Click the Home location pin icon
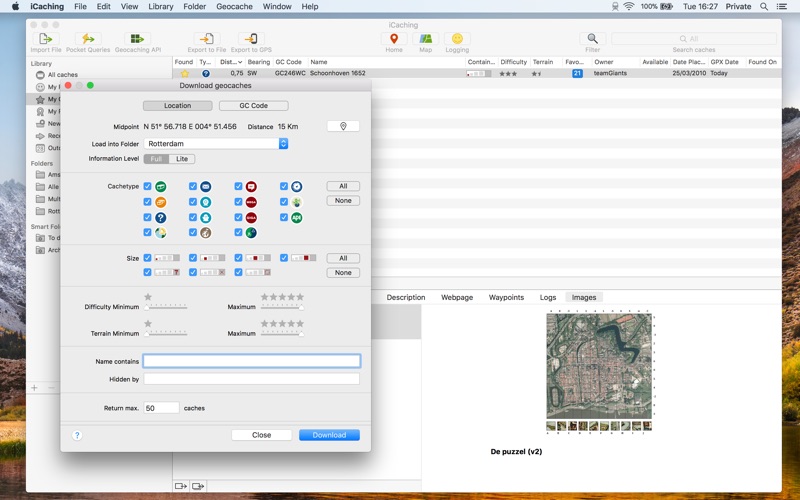The width and height of the screenshot is (800, 500). click(394, 39)
